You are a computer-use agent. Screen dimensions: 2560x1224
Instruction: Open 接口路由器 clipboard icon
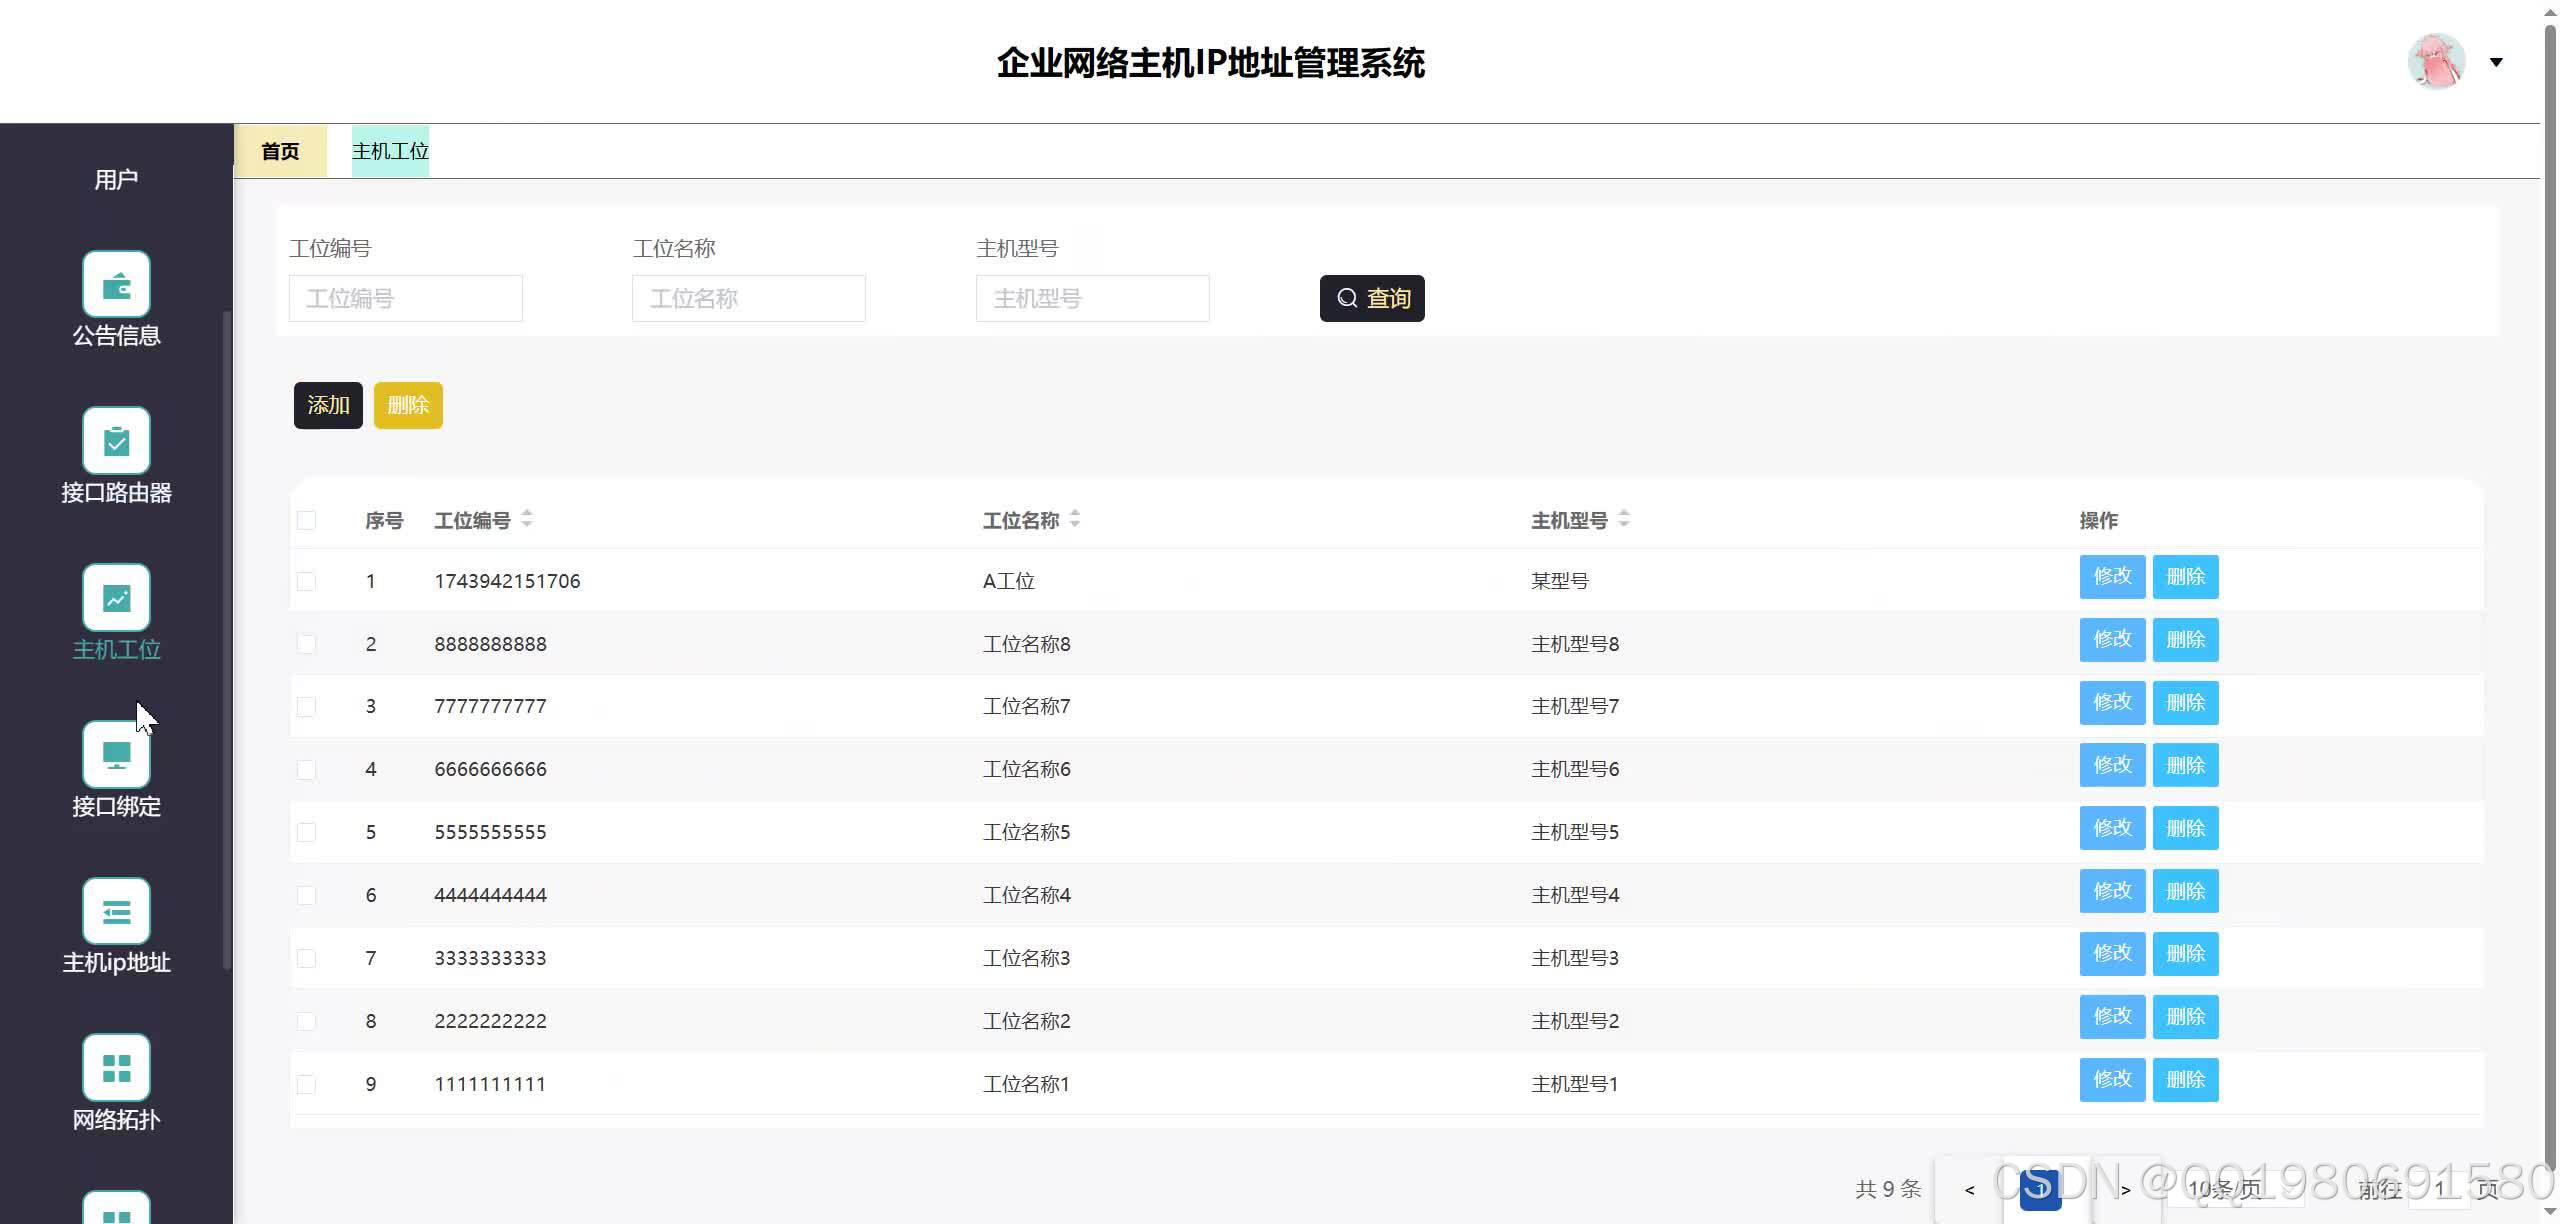pos(116,441)
